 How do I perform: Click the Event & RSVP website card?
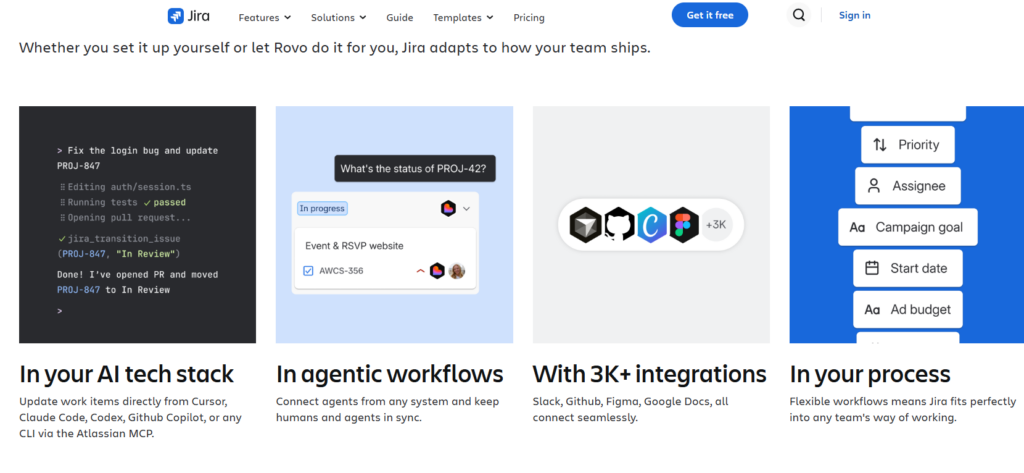[385, 259]
